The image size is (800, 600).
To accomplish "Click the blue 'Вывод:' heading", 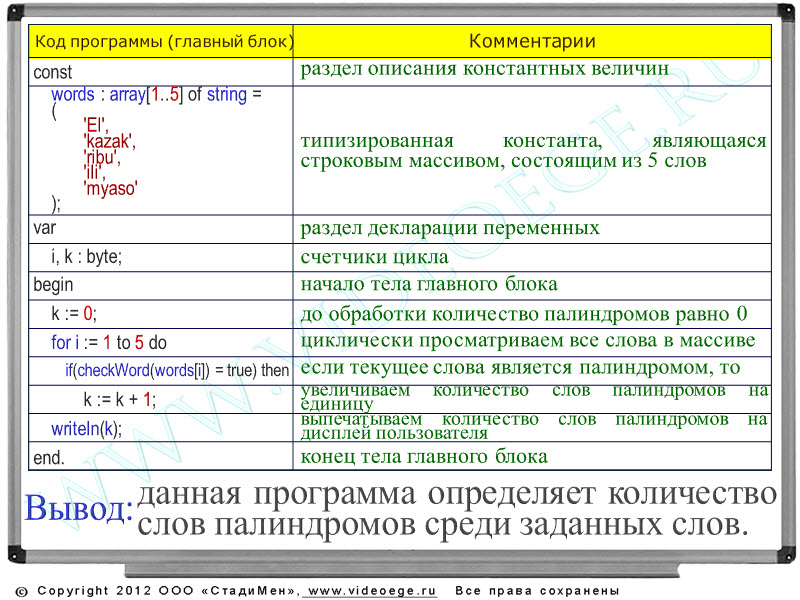I will tap(79, 509).
